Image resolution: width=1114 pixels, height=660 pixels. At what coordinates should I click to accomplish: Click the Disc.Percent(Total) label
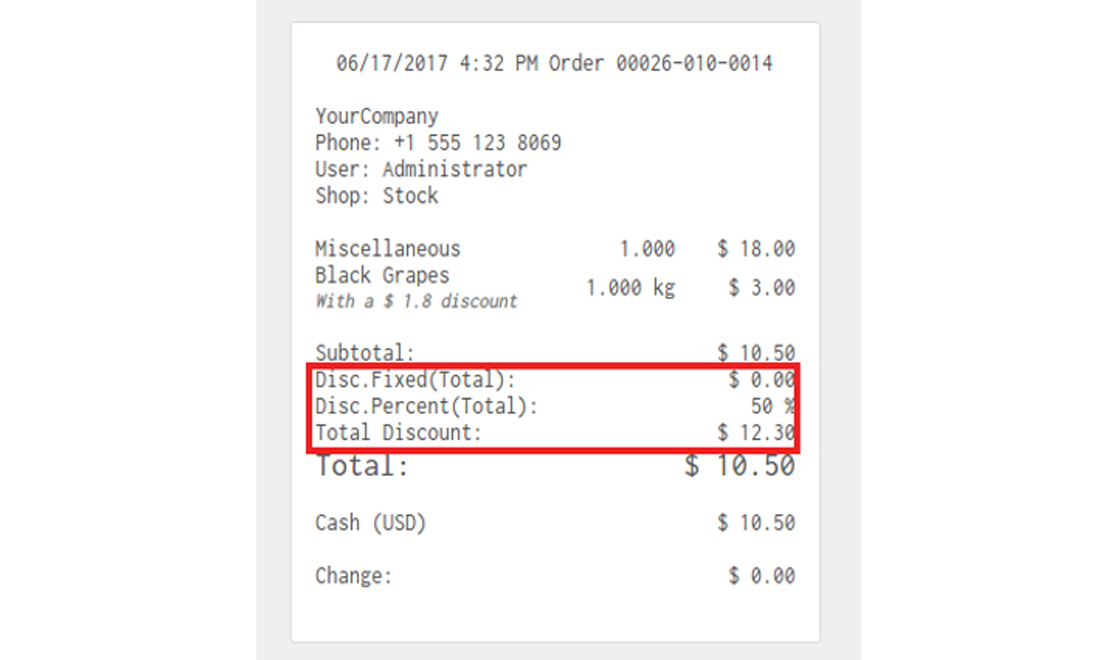(x=427, y=406)
